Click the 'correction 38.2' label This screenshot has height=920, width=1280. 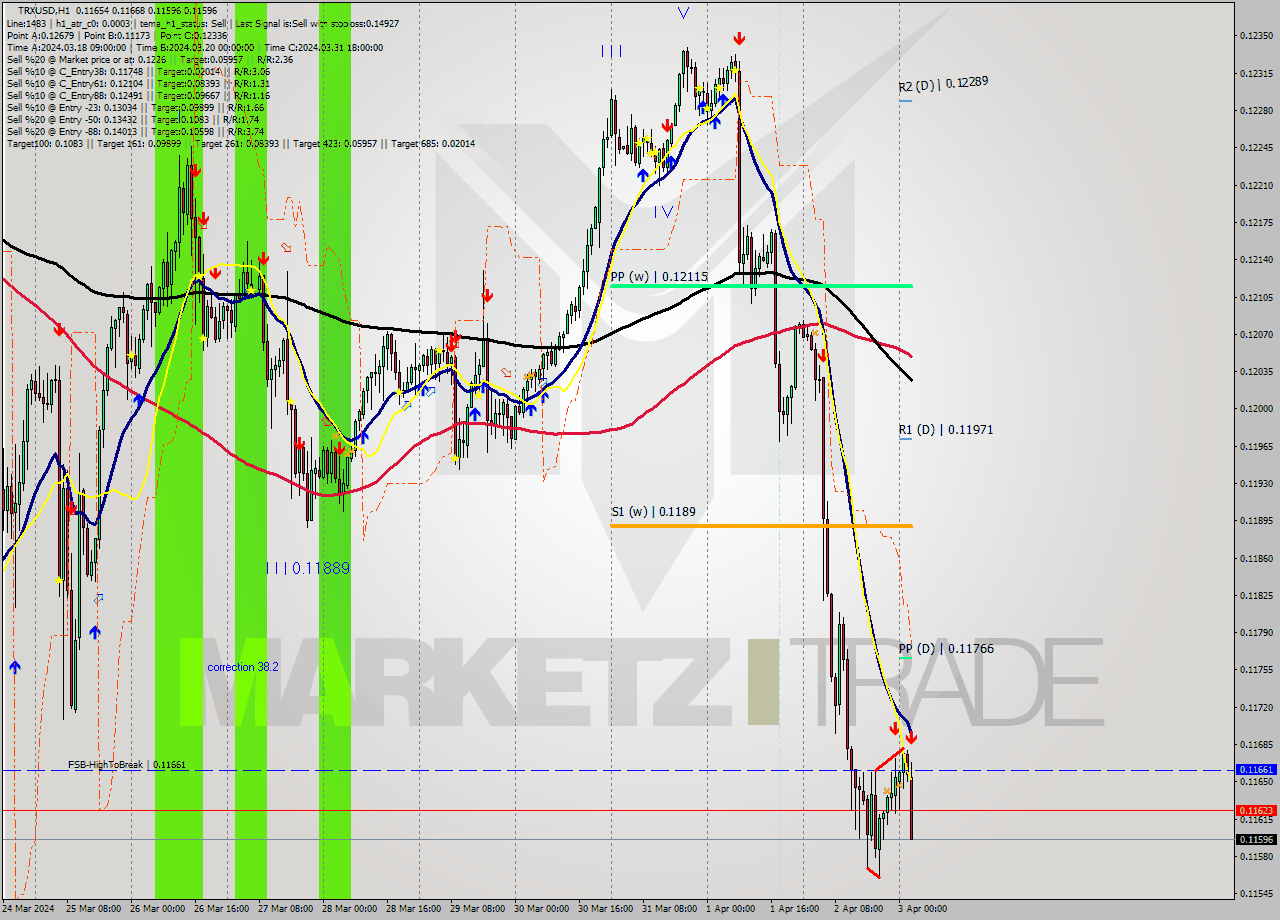[243, 667]
